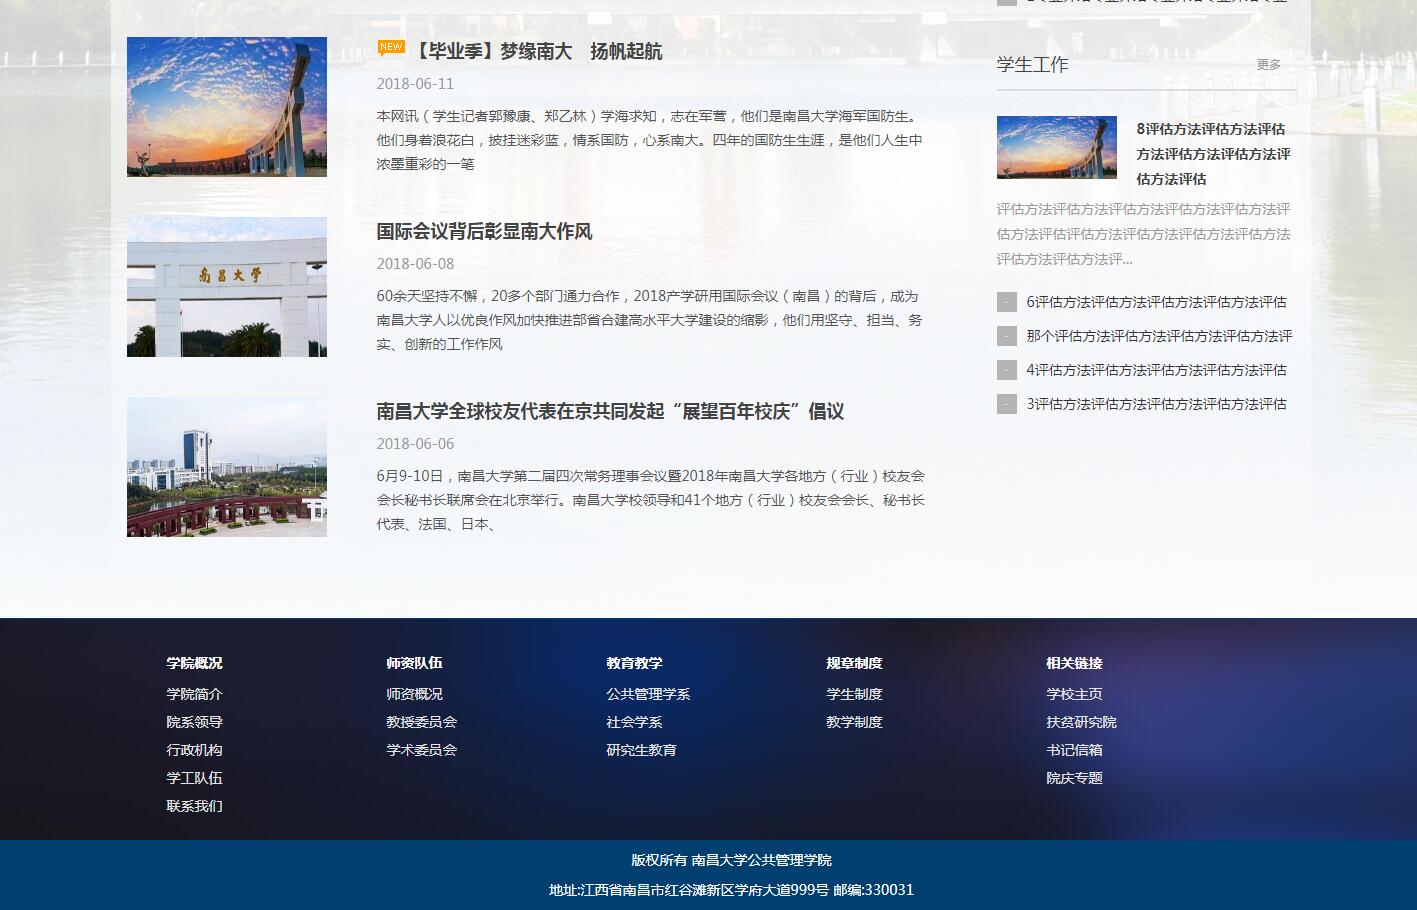
Task: Open list item 那个评估方法评估方法
Action: [x=1159, y=336]
